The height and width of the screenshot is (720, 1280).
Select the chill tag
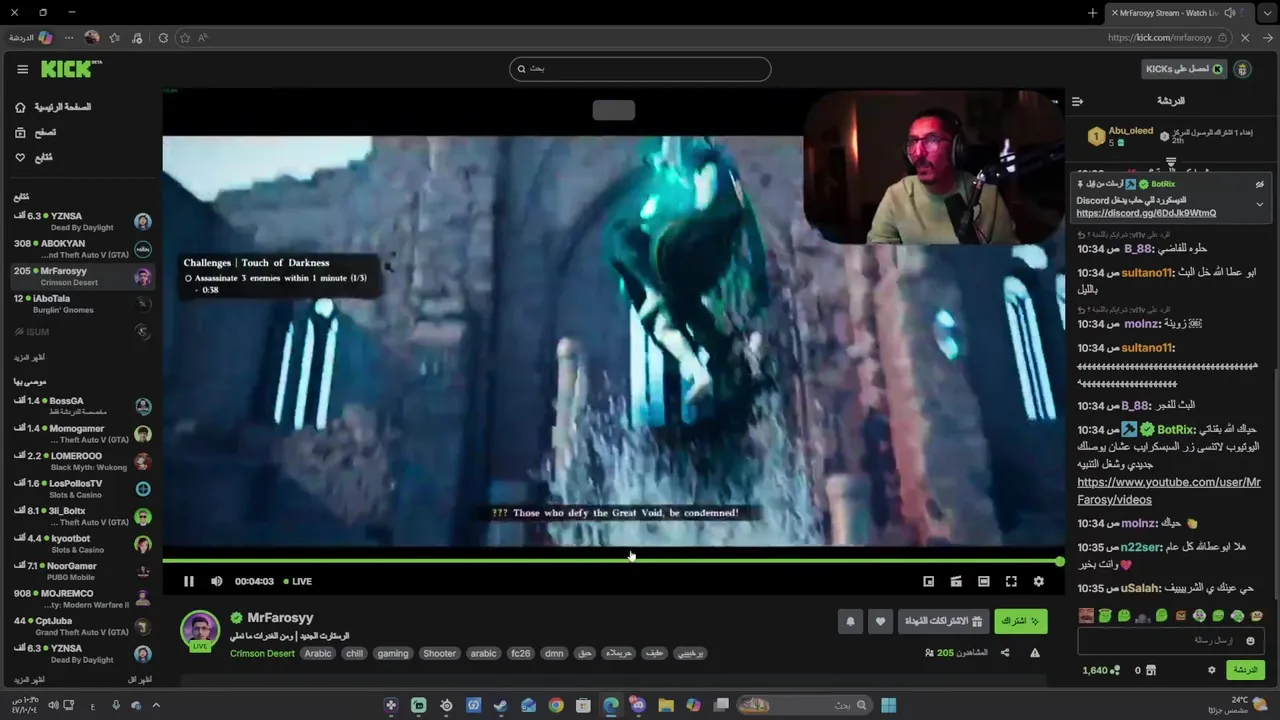coord(354,653)
